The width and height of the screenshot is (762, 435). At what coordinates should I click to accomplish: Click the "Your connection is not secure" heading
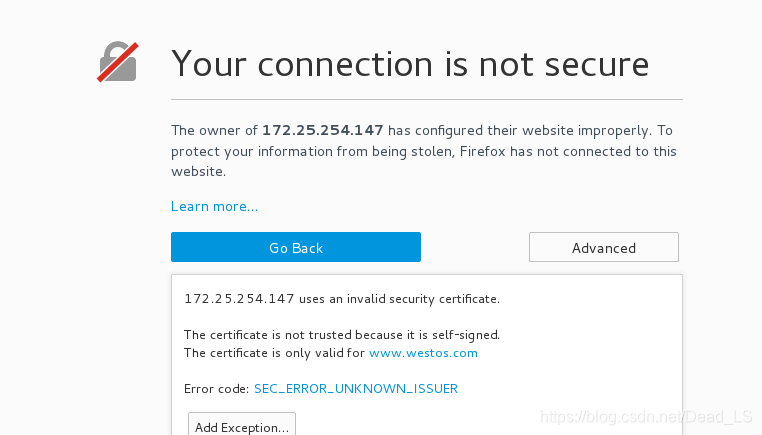point(410,64)
